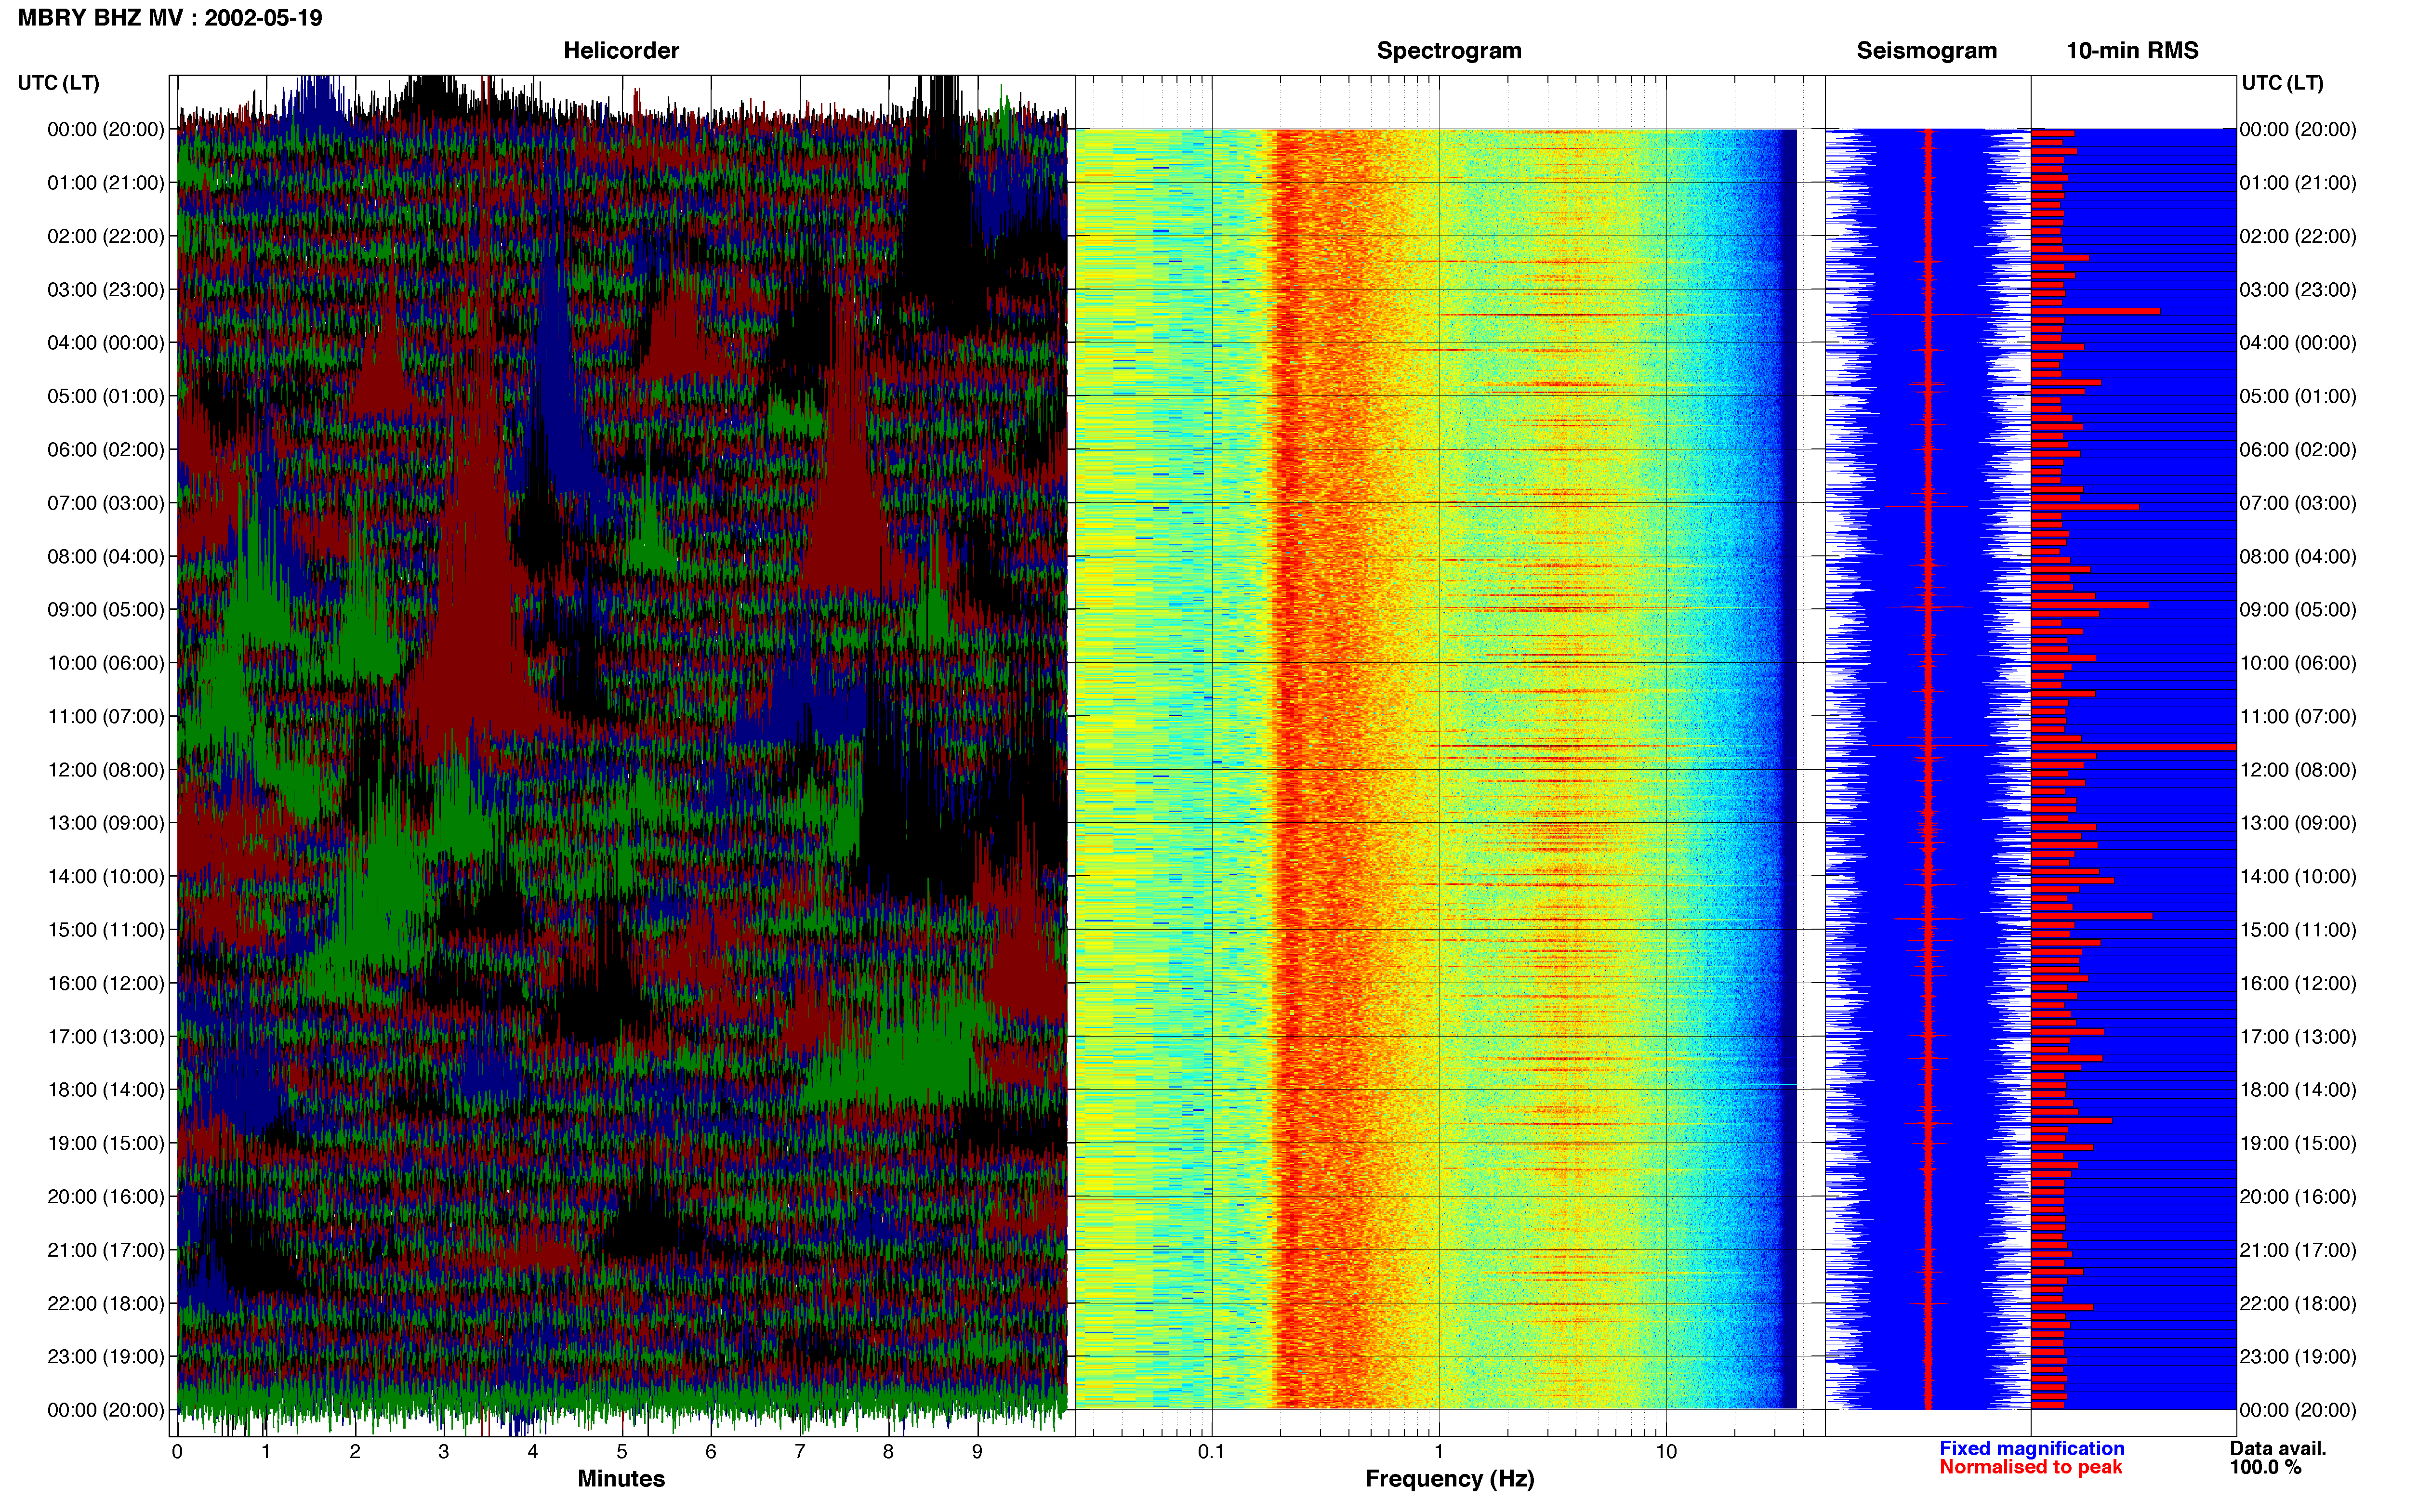
Task: Click left time label '23:00 (19:00)'
Action: click(106, 1357)
